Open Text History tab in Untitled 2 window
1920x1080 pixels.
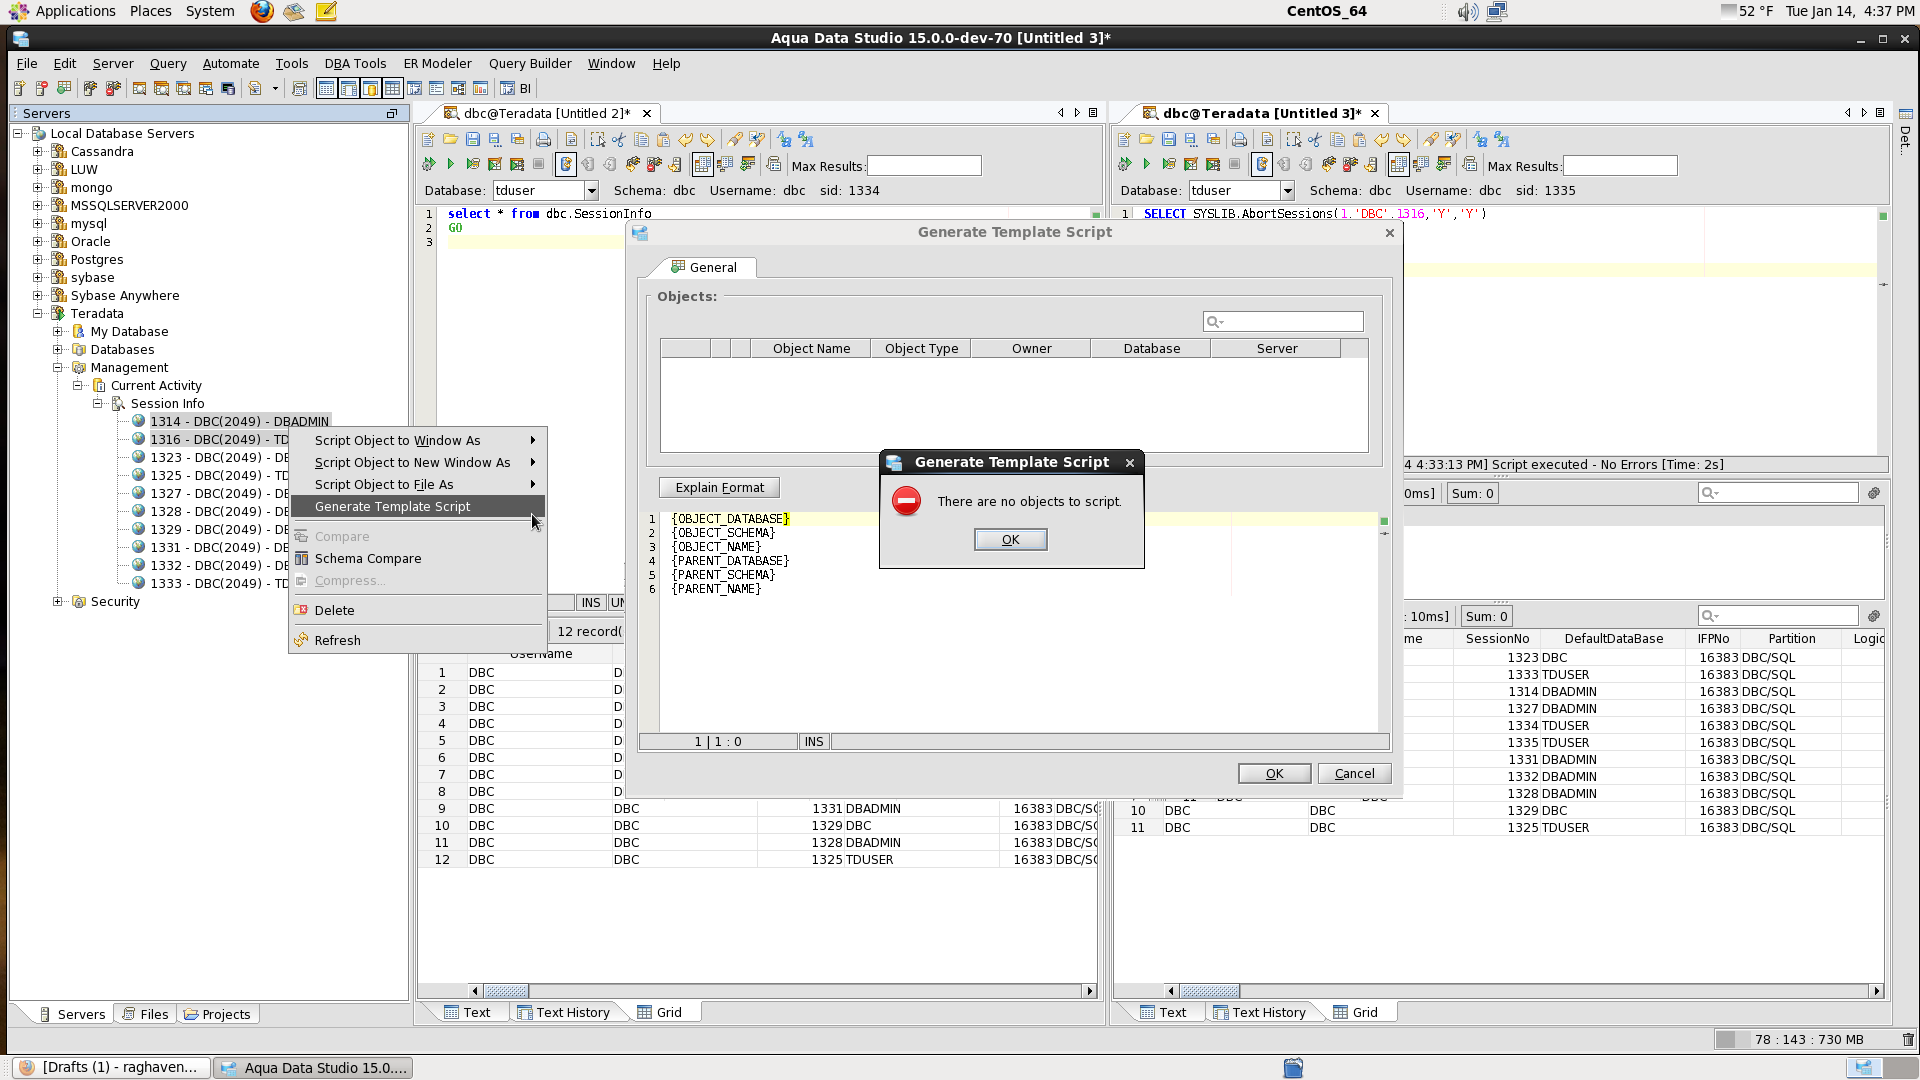point(563,1012)
